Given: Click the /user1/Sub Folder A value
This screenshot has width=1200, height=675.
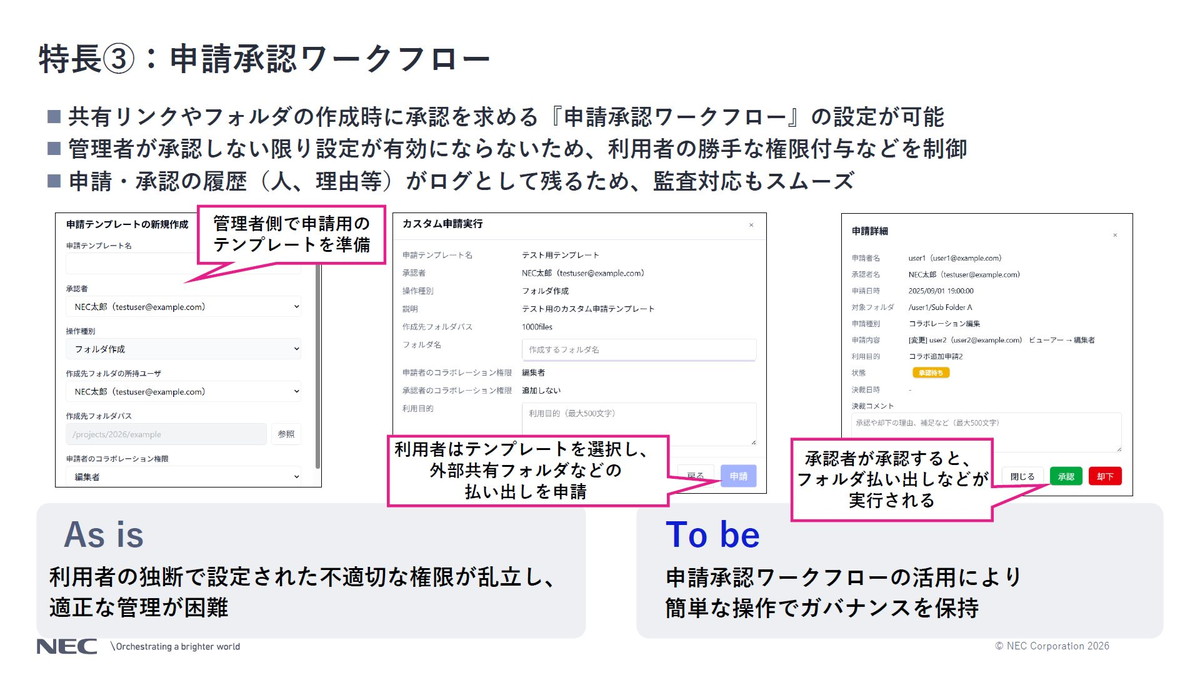Looking at the screenshot, I should [x=941, y=307].
